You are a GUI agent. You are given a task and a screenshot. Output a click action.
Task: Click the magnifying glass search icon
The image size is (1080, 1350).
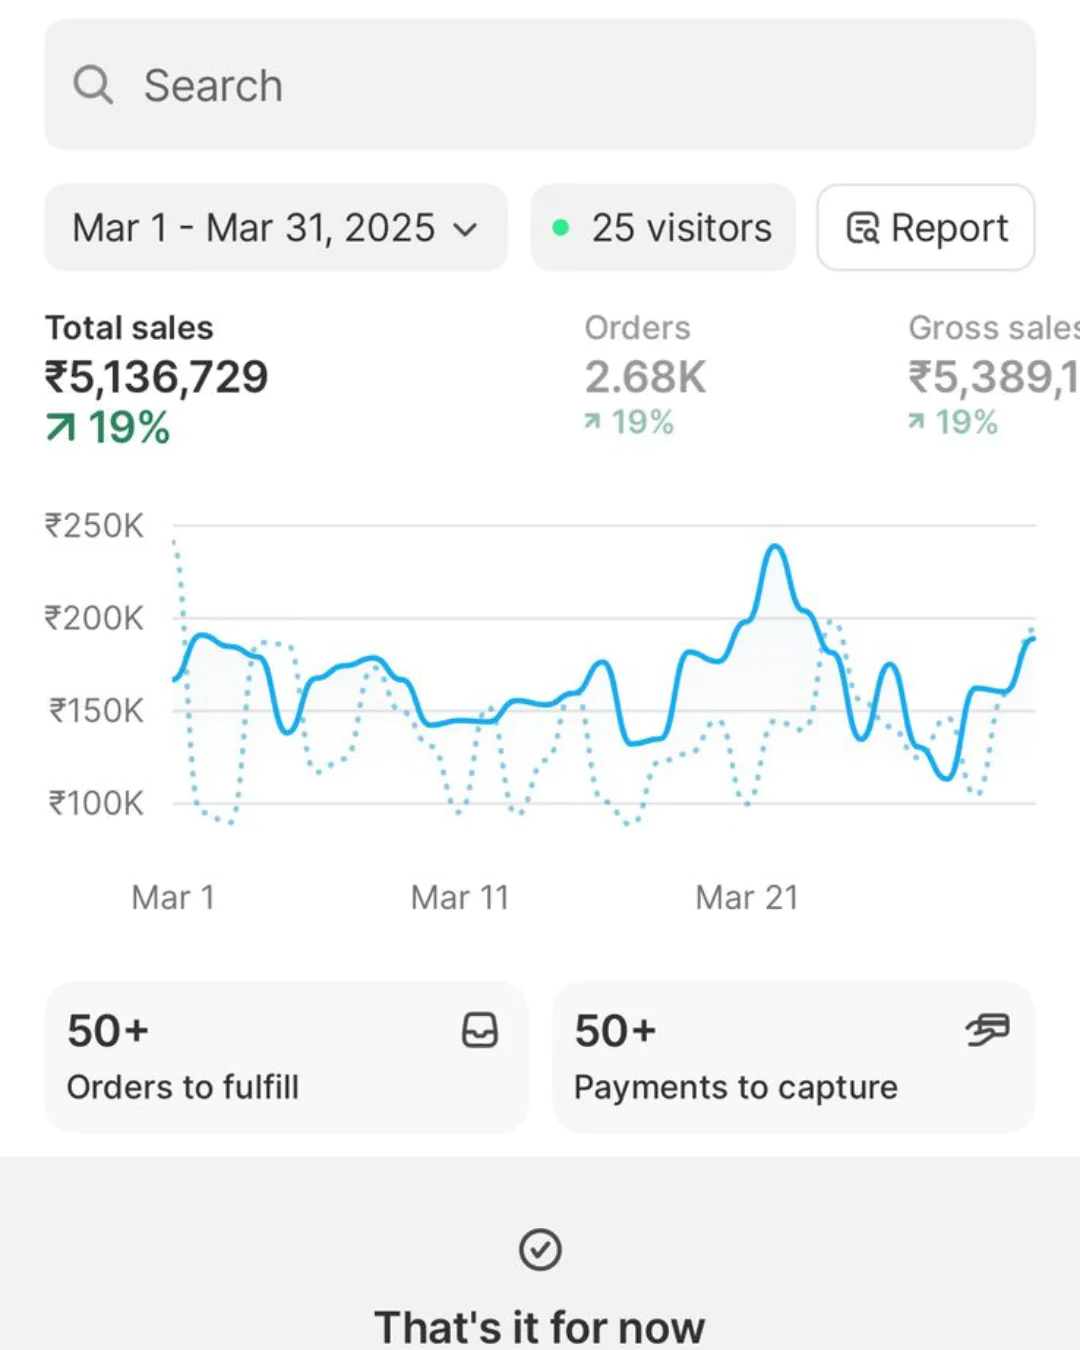93,85
